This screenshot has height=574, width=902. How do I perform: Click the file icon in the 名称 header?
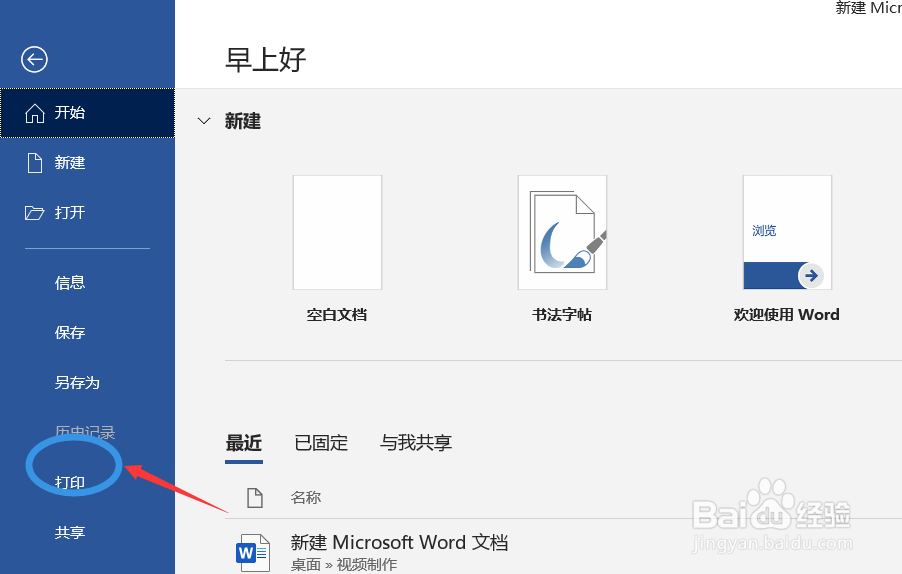[255, 498]
